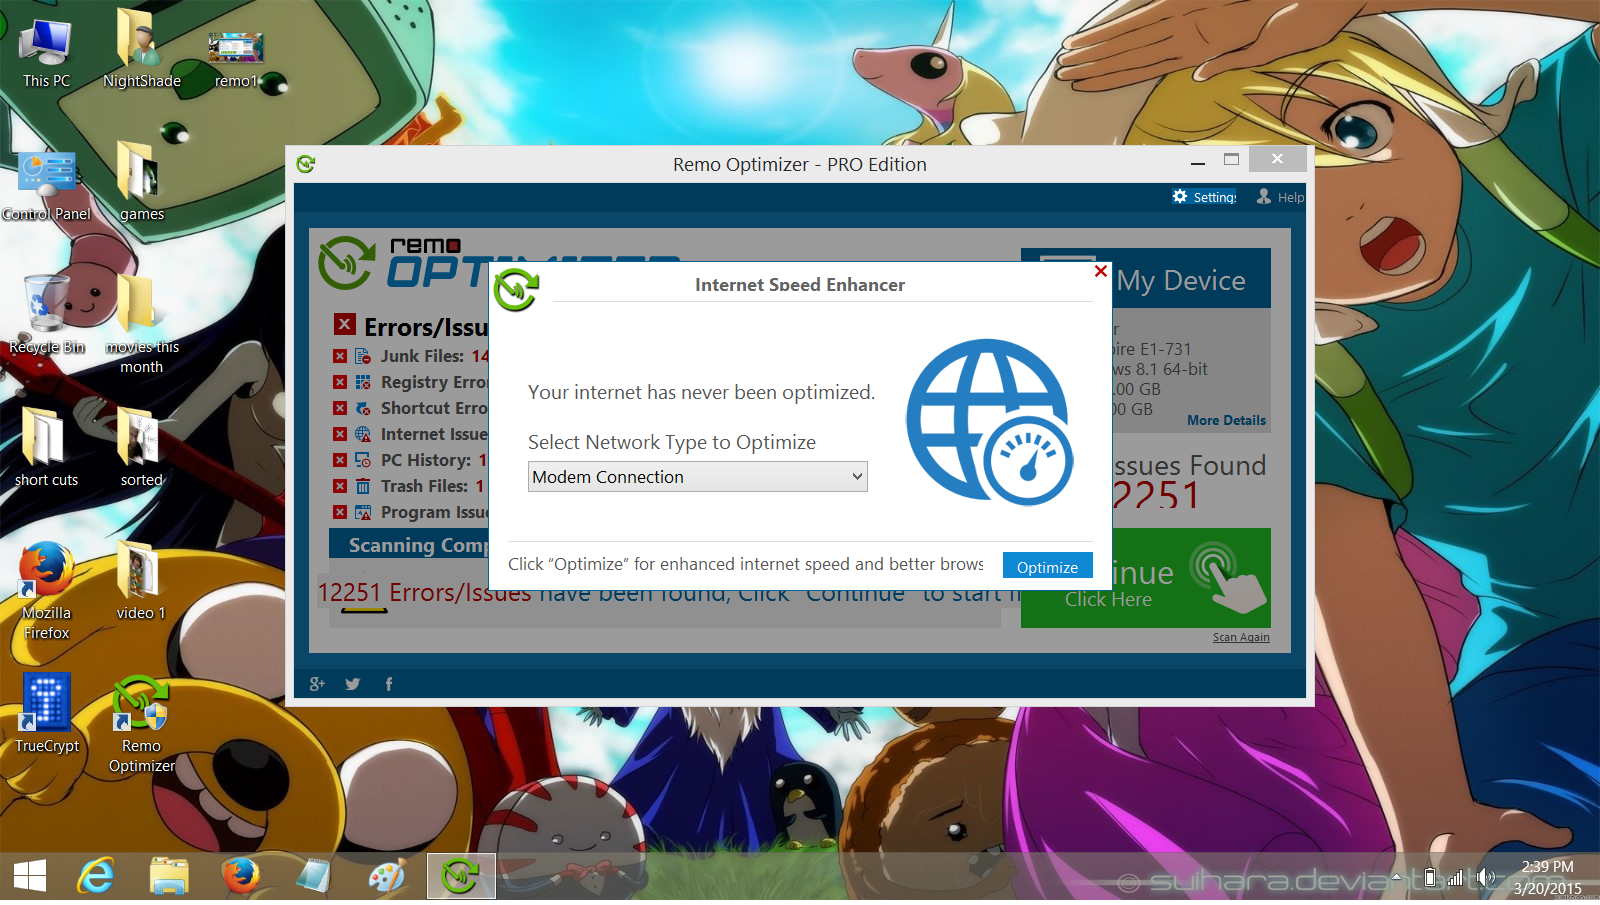Expand the Modem Connection network type dropdown
Viewport: 1600px width, 905px height.
click(x=697, y=477)
